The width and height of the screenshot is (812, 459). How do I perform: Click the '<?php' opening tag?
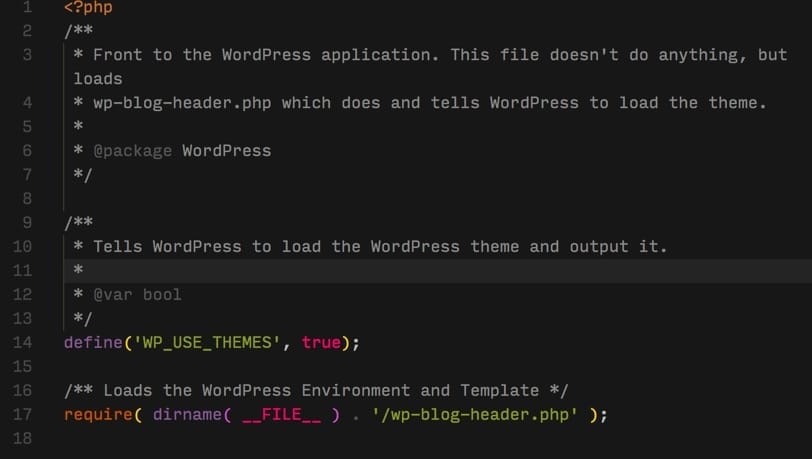[88, 7]
